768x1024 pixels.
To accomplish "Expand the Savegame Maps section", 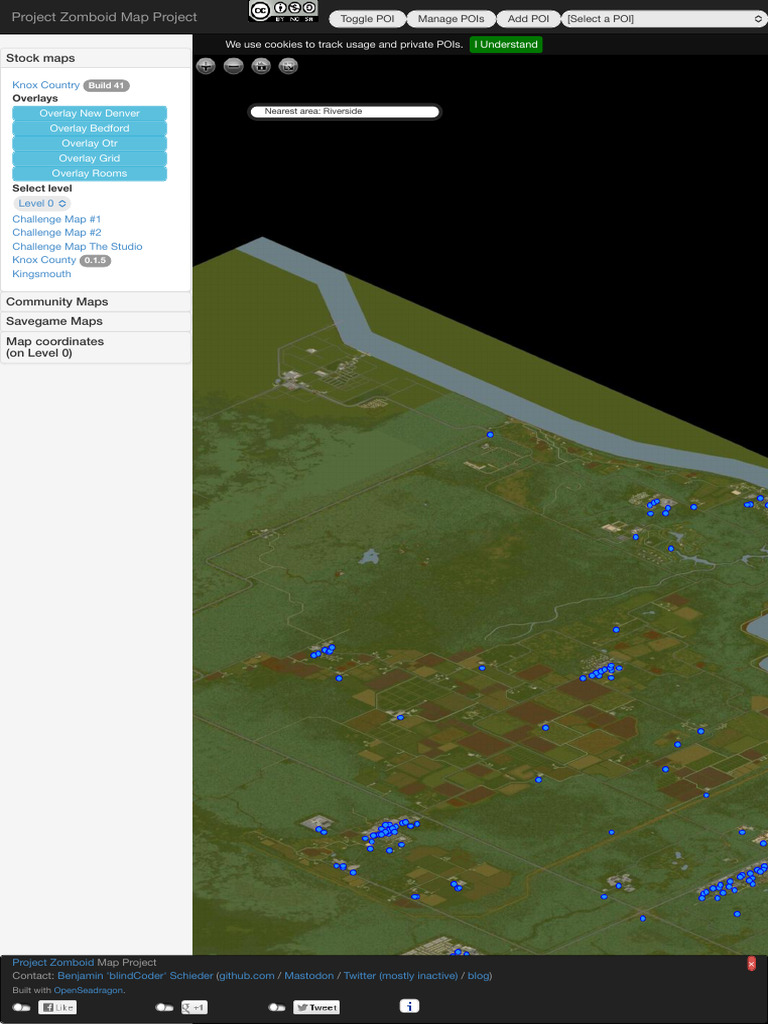I will (x=54, y=321).
